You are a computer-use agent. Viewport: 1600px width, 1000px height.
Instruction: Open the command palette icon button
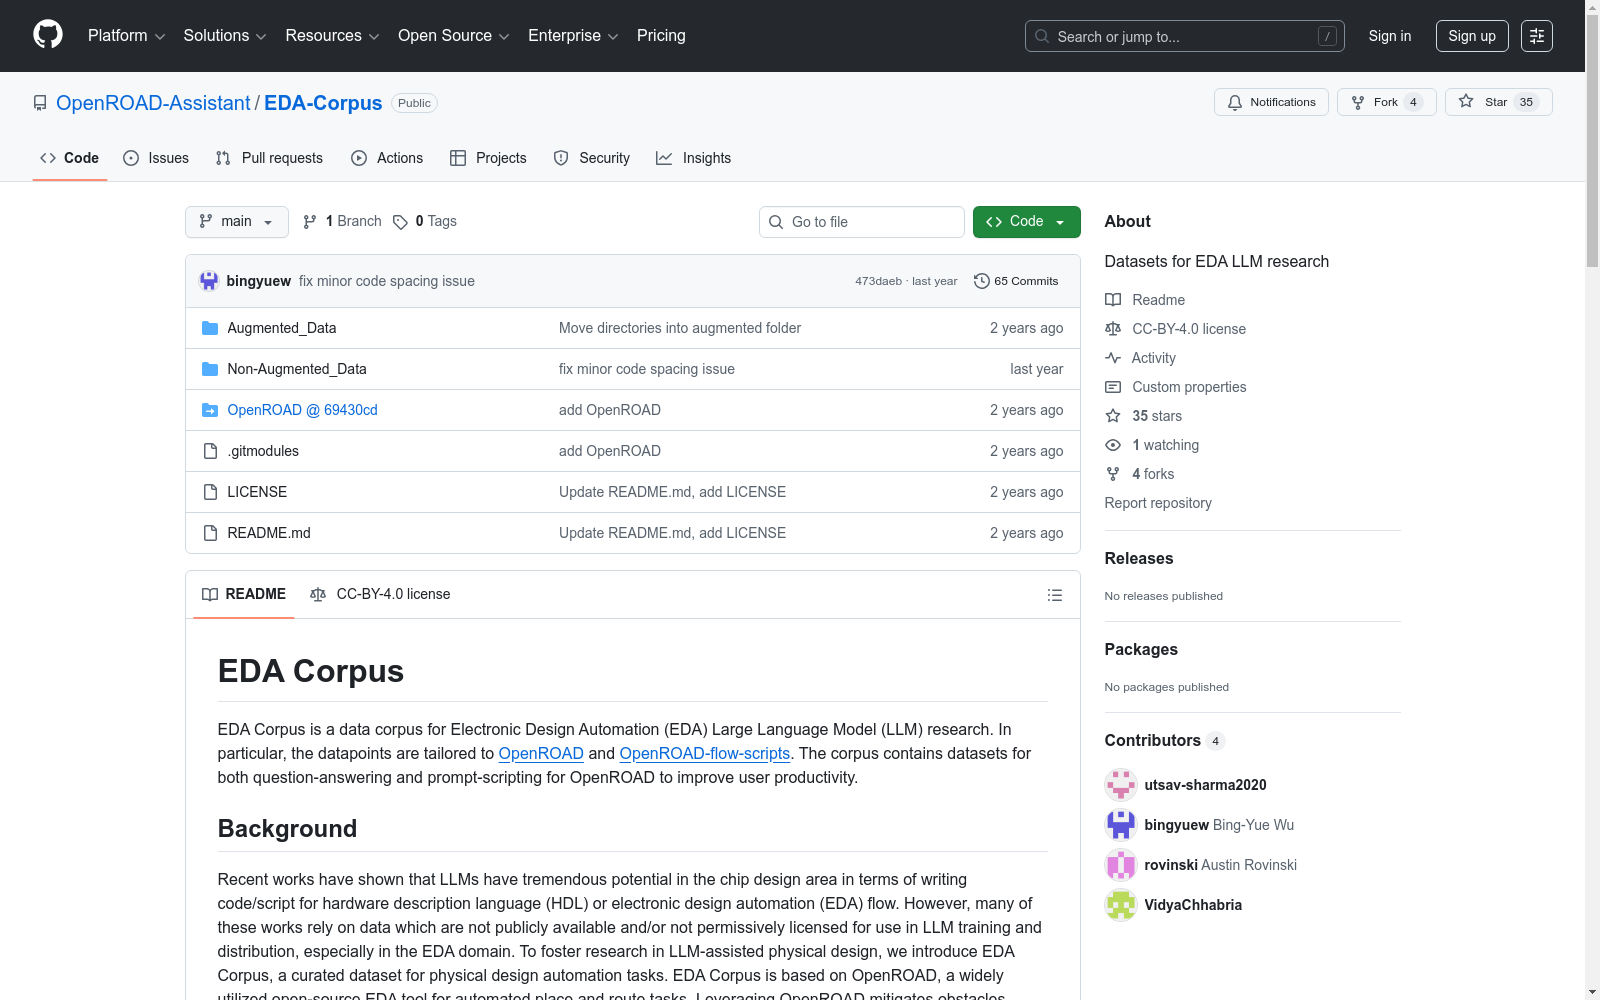point(1537,36)
